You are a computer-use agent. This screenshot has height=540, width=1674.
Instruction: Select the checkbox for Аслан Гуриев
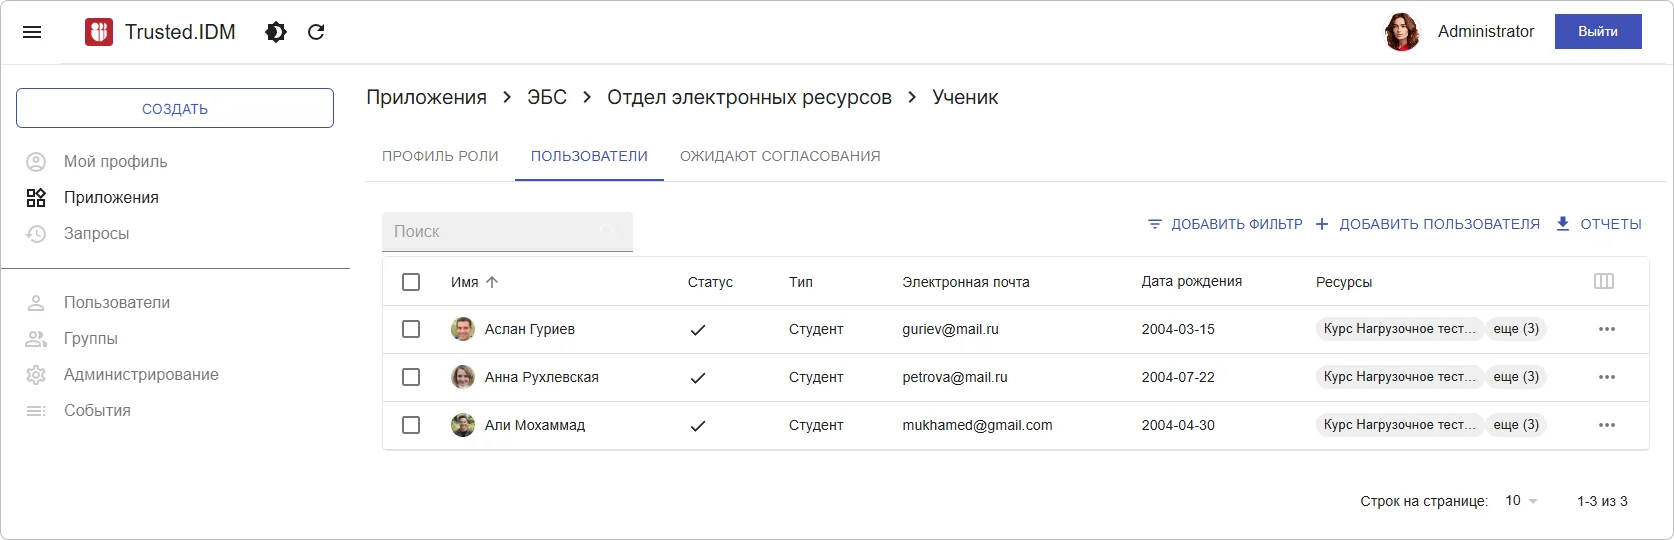(x=411, y=329)
